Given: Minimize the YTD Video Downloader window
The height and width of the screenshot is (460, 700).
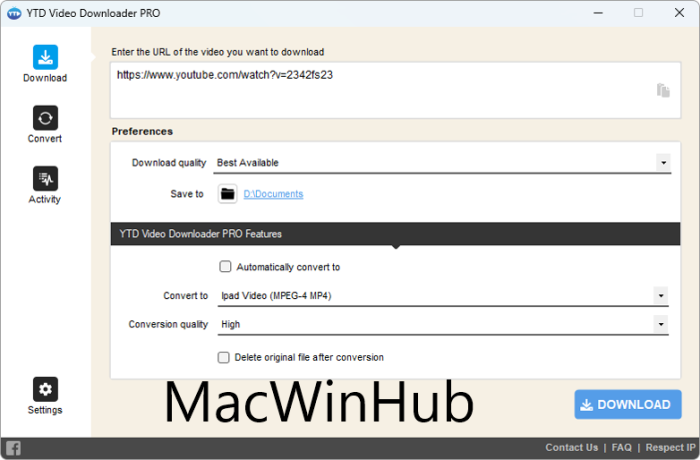Looking at the screenshot, I should tap(598, 13).
